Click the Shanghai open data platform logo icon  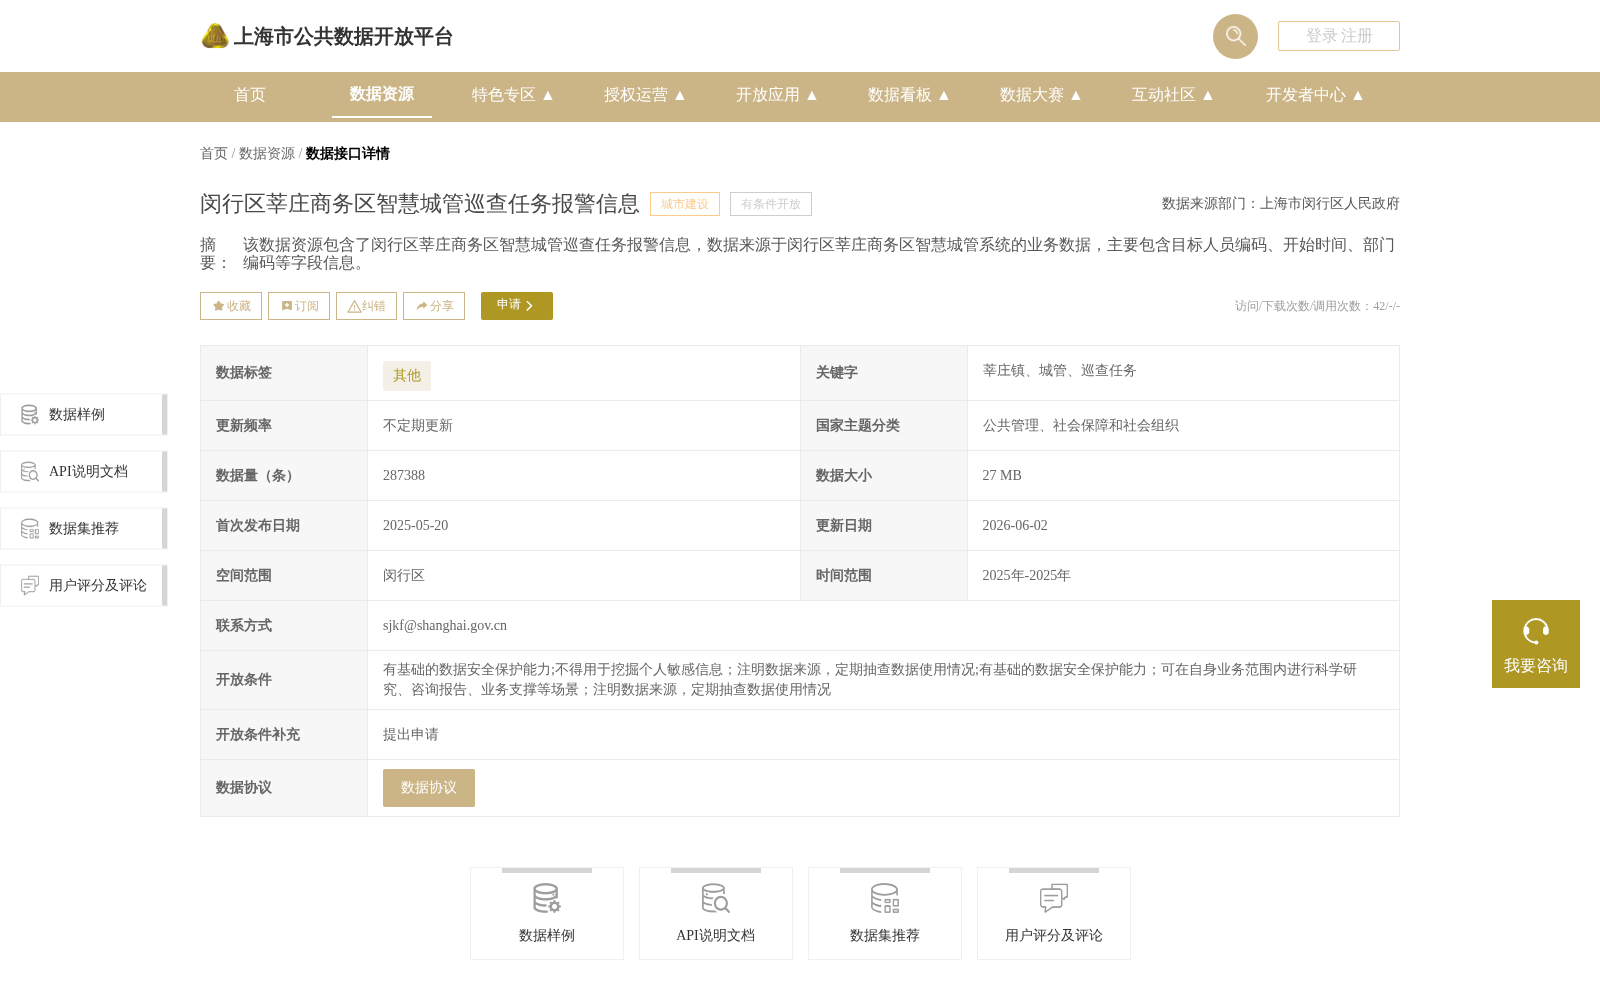coord(214,36)
